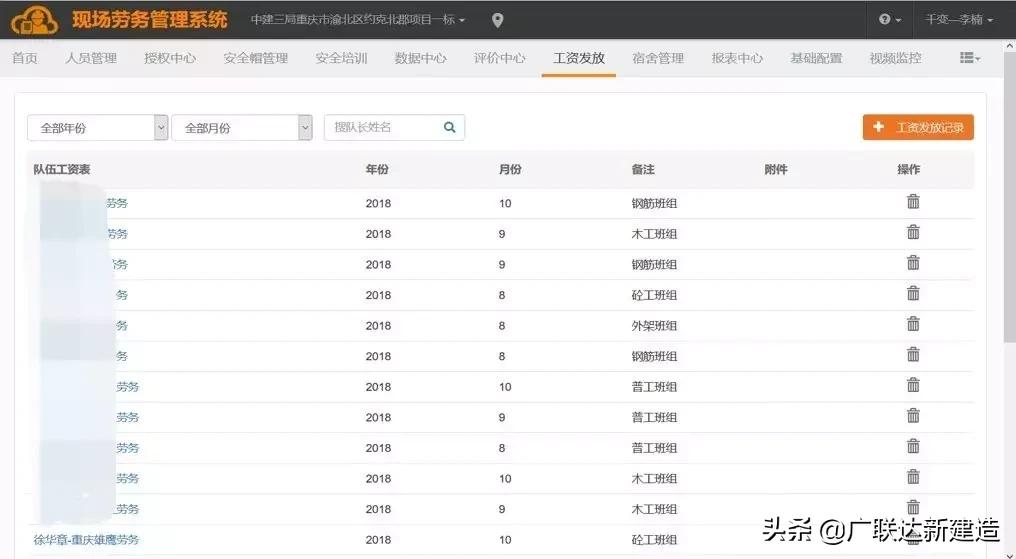Delete the month 8 钢筋班组 record

(913, 354)
